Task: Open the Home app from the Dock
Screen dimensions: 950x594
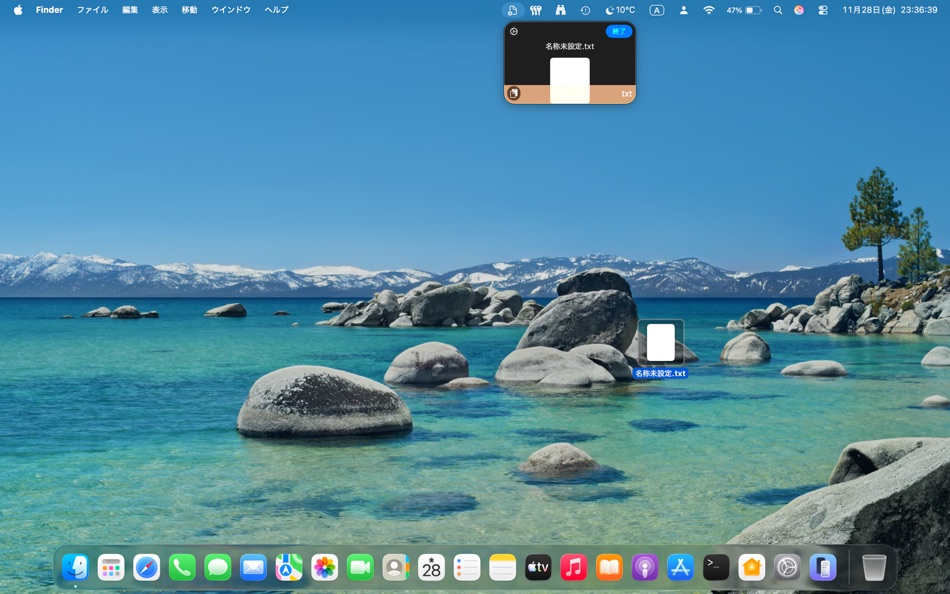Action: click(x=751, y=567)
